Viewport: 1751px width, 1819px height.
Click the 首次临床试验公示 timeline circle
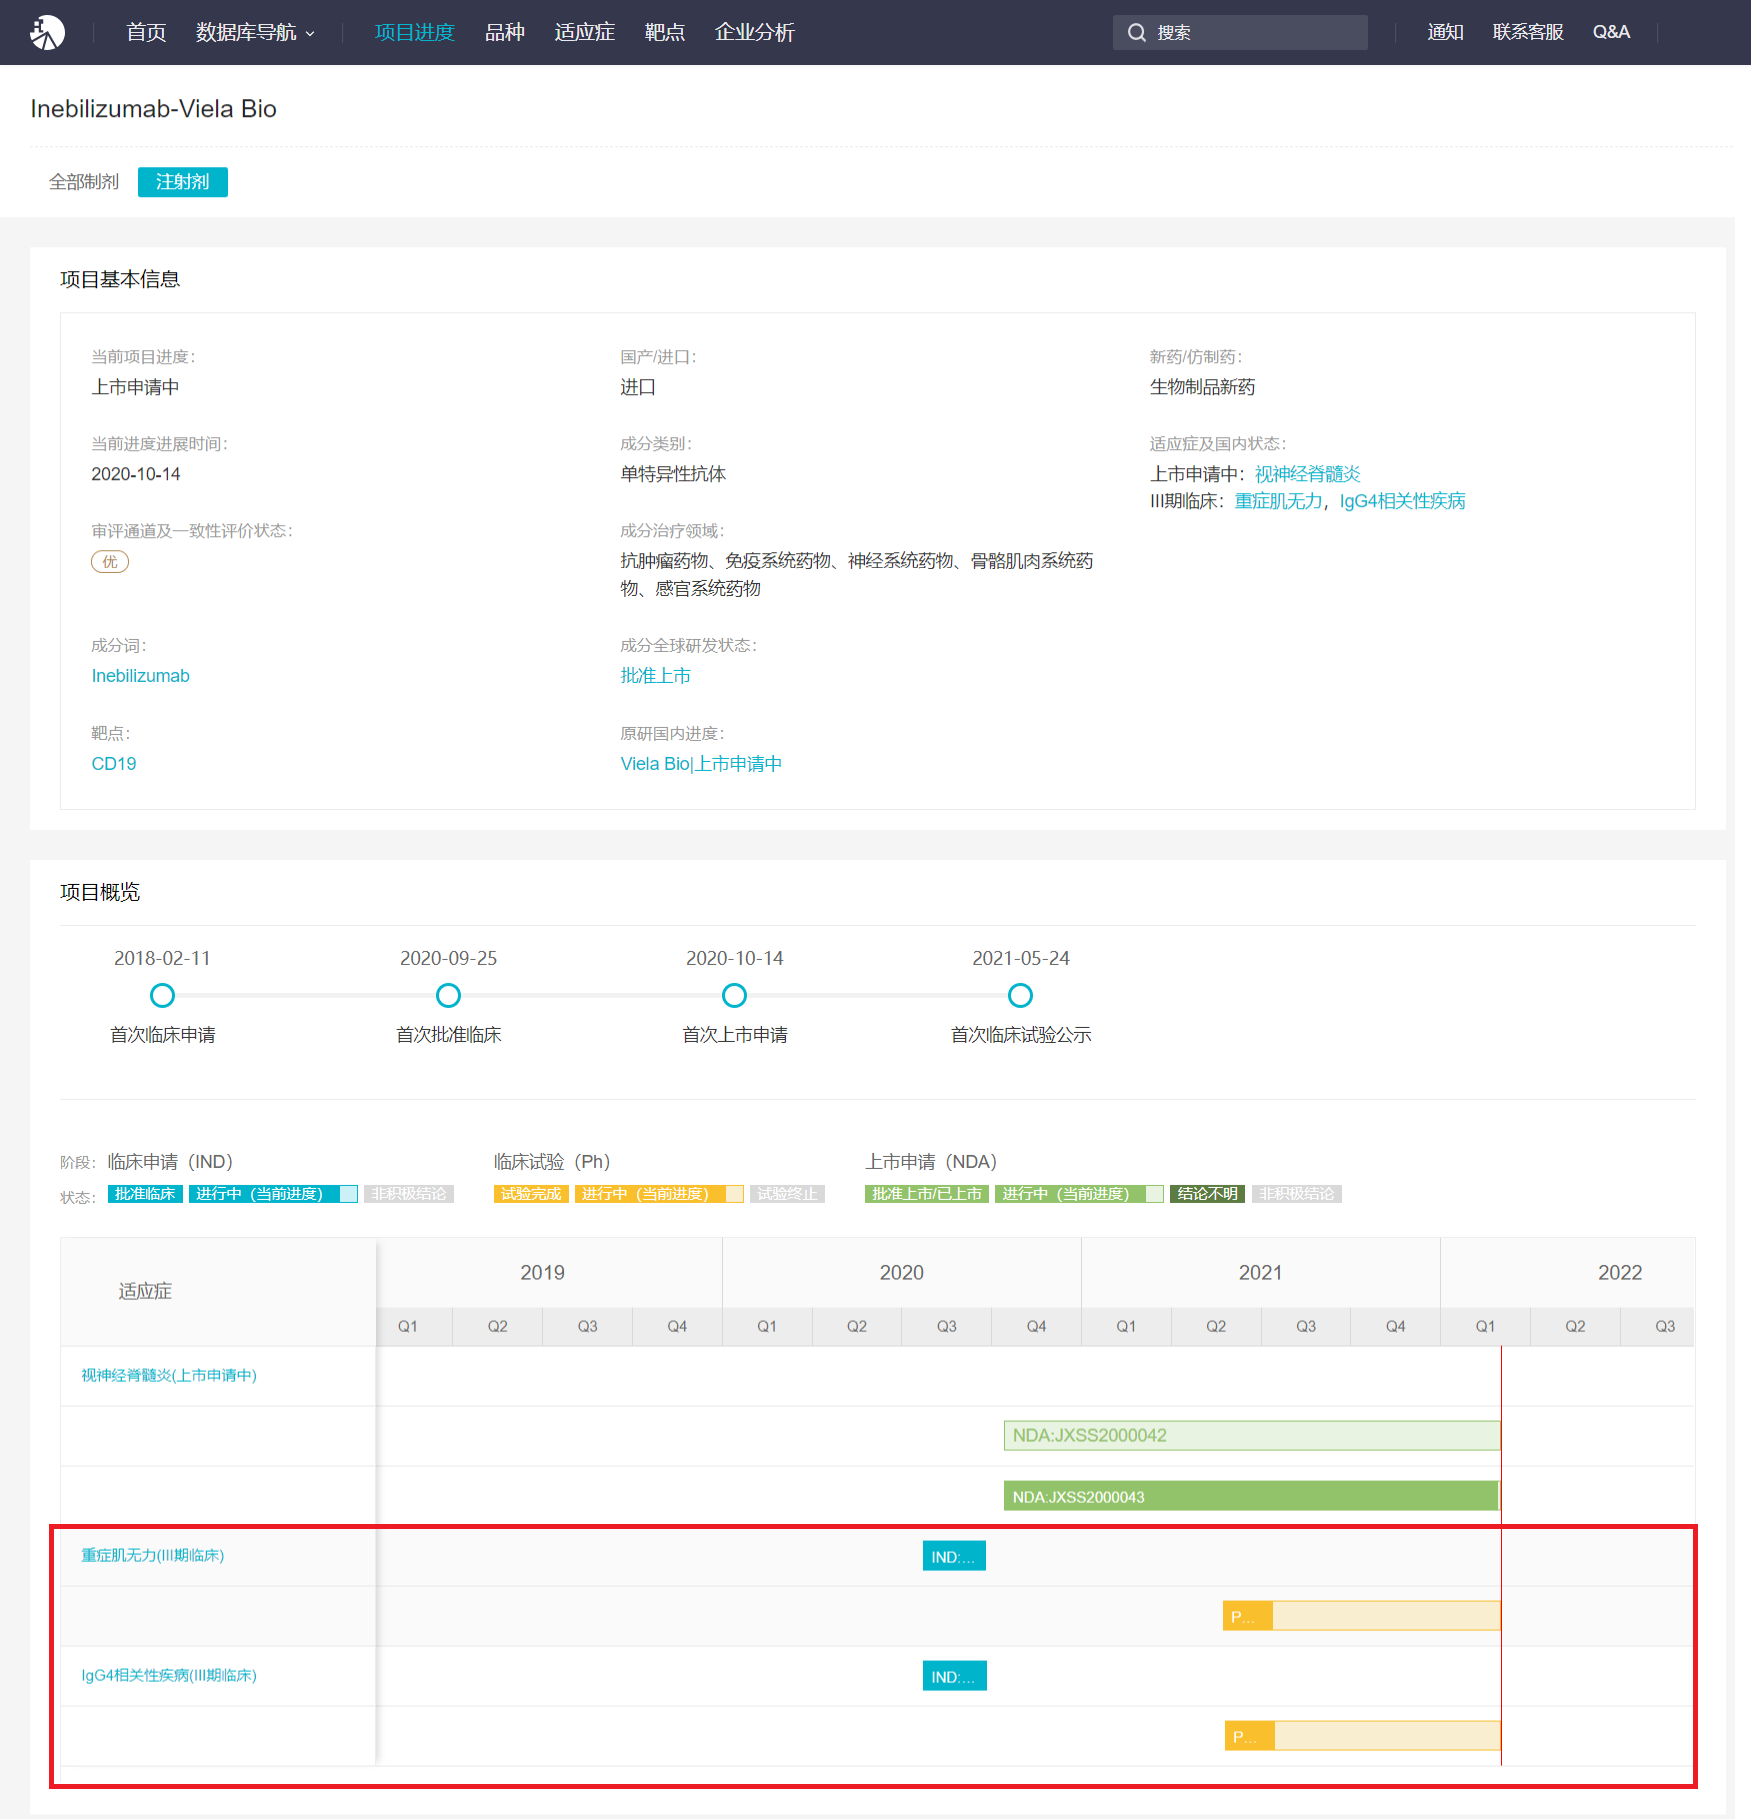pyautogui.click(x=1020, y=996)
